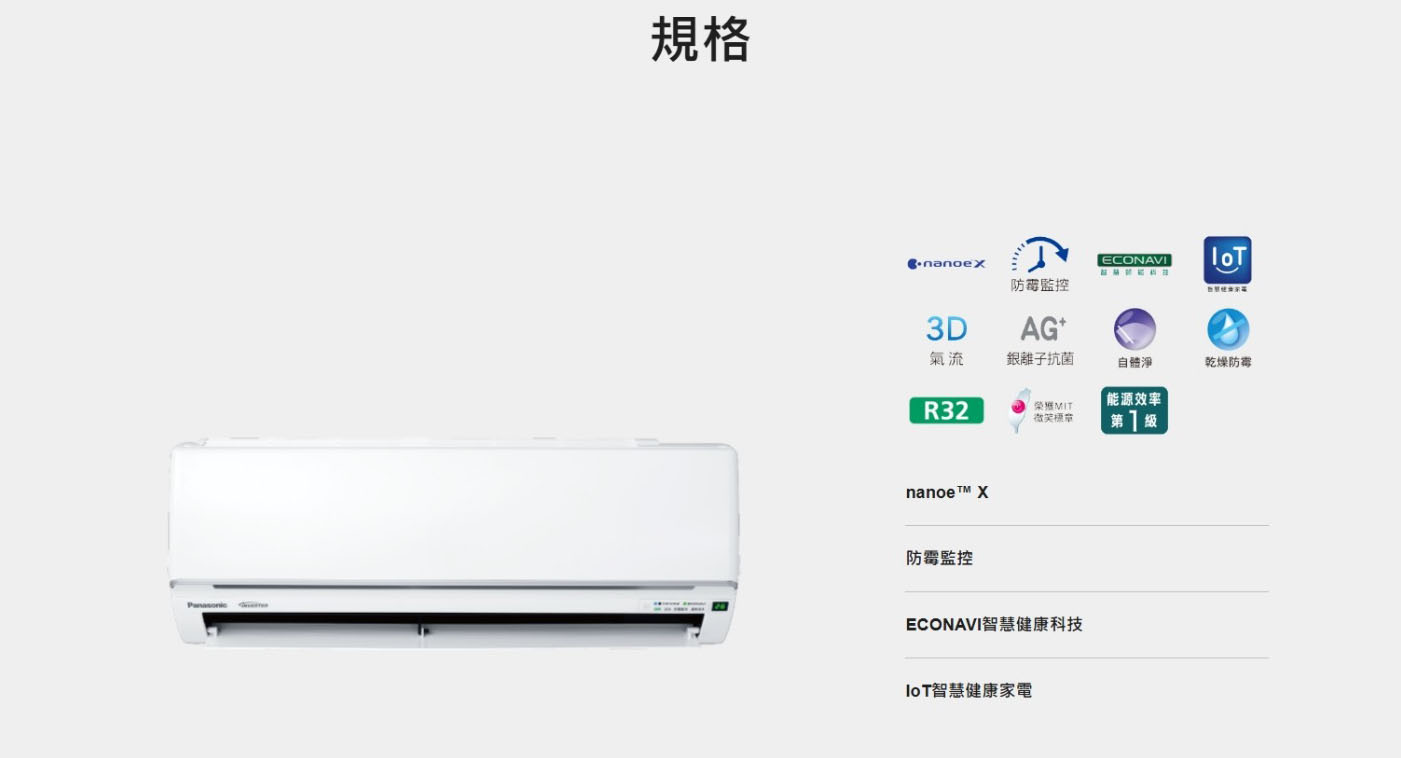Viewport: 1401px width, 758px height.
Task: Open the blue IoT icon
Action: [1227, 265]
